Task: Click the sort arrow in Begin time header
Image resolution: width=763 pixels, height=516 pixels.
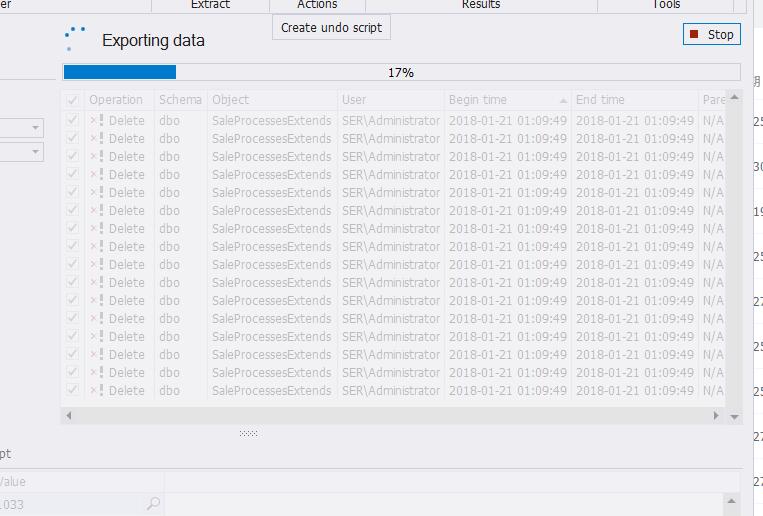Action: [x=563, y=101]
